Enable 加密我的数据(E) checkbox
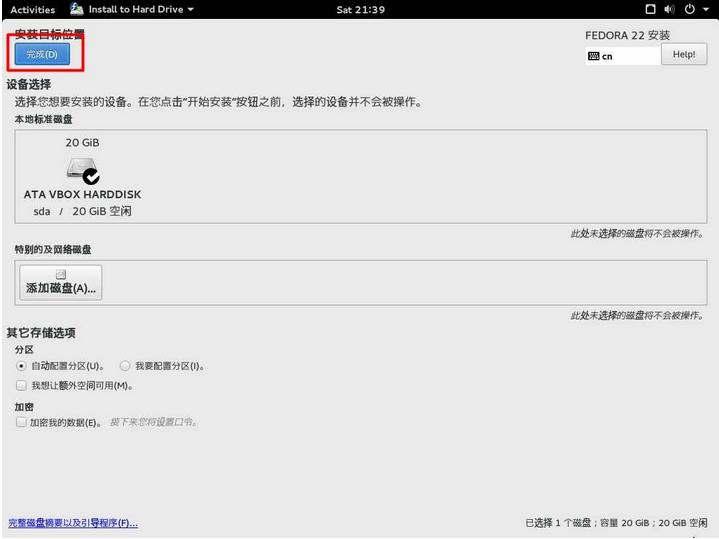Viewport: 719px width, 539px height. [21, 422]
